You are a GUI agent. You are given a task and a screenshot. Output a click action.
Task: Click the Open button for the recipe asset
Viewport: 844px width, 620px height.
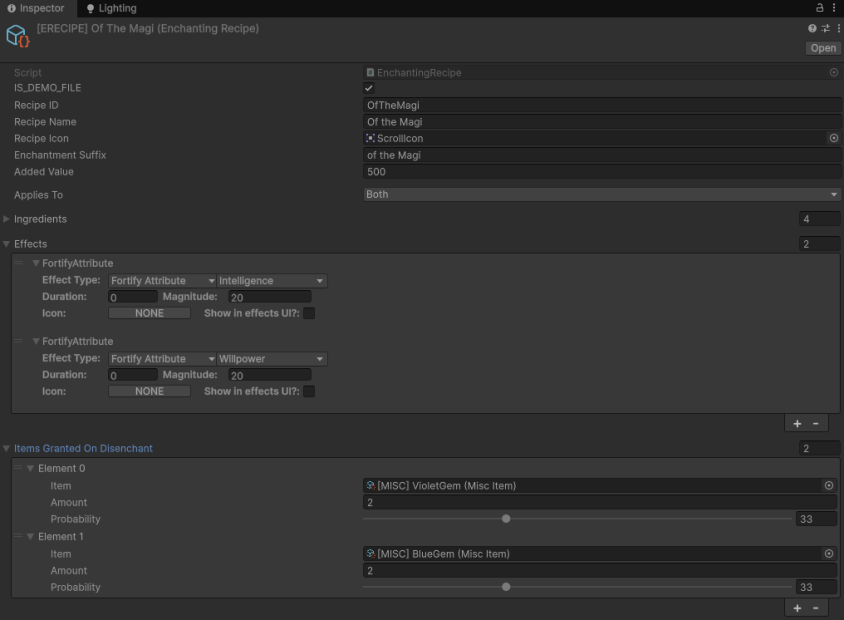click(824, 48)
